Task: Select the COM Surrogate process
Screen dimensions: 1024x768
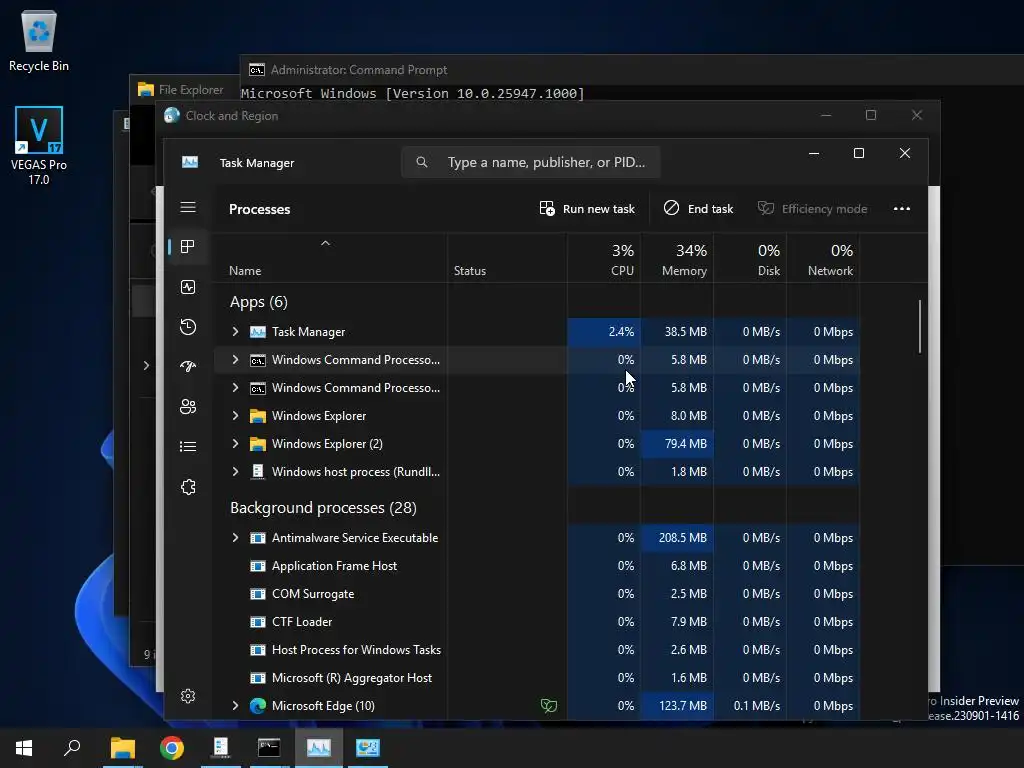Action: [x=313, y=594]
